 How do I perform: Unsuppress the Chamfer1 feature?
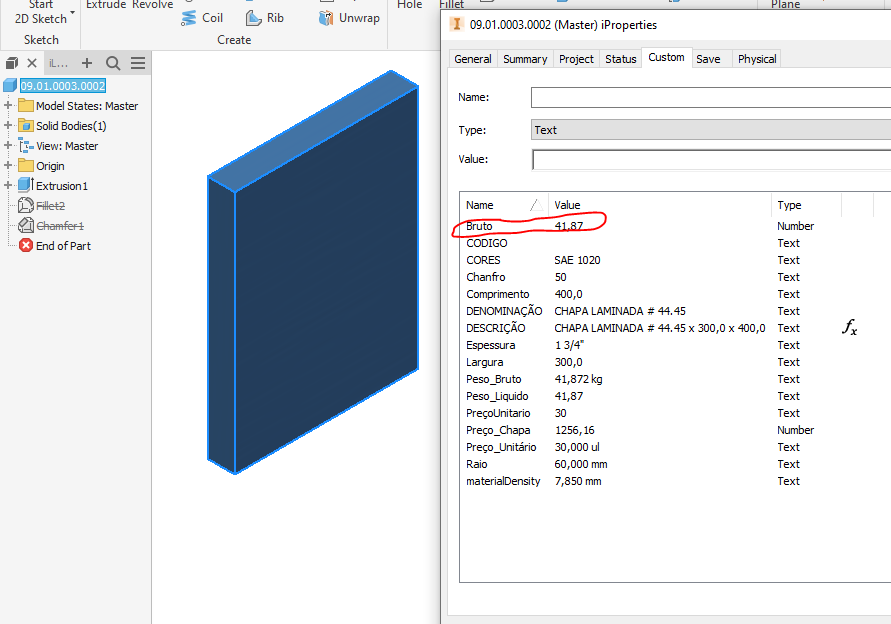pos(56,225)
